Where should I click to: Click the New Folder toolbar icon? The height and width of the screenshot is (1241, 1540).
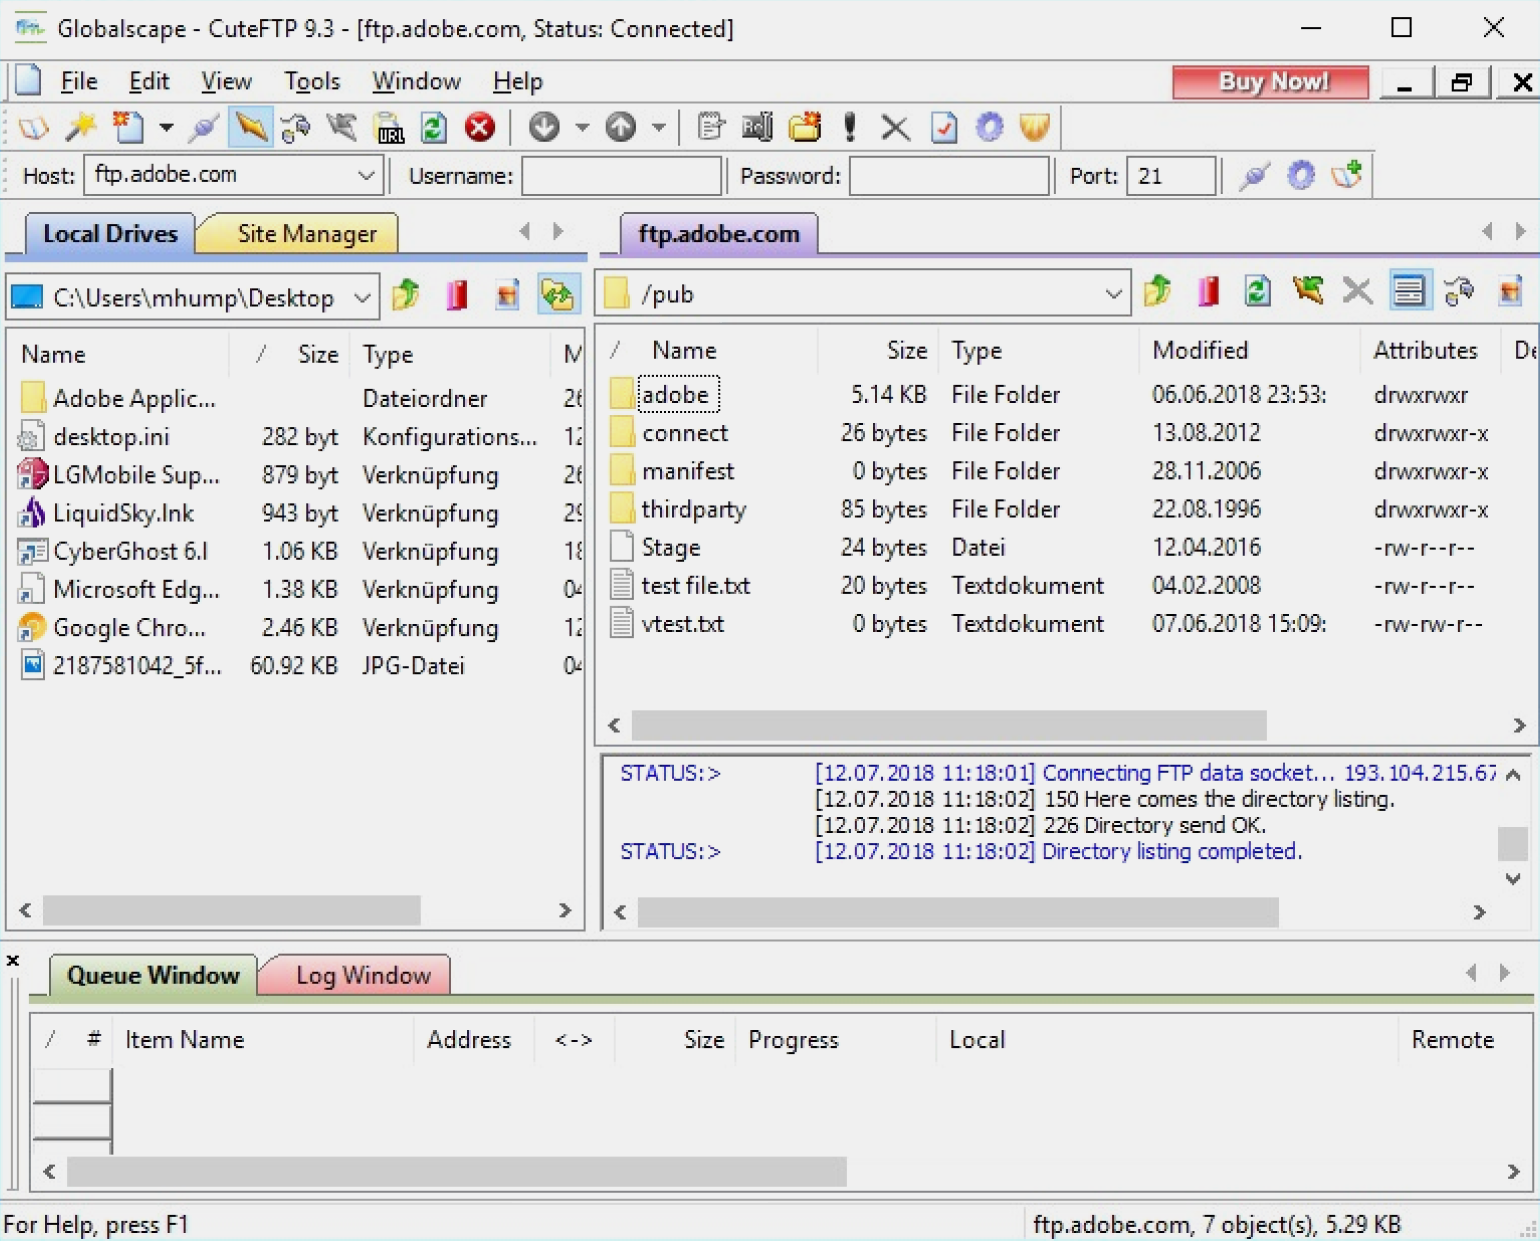point(805,128)
